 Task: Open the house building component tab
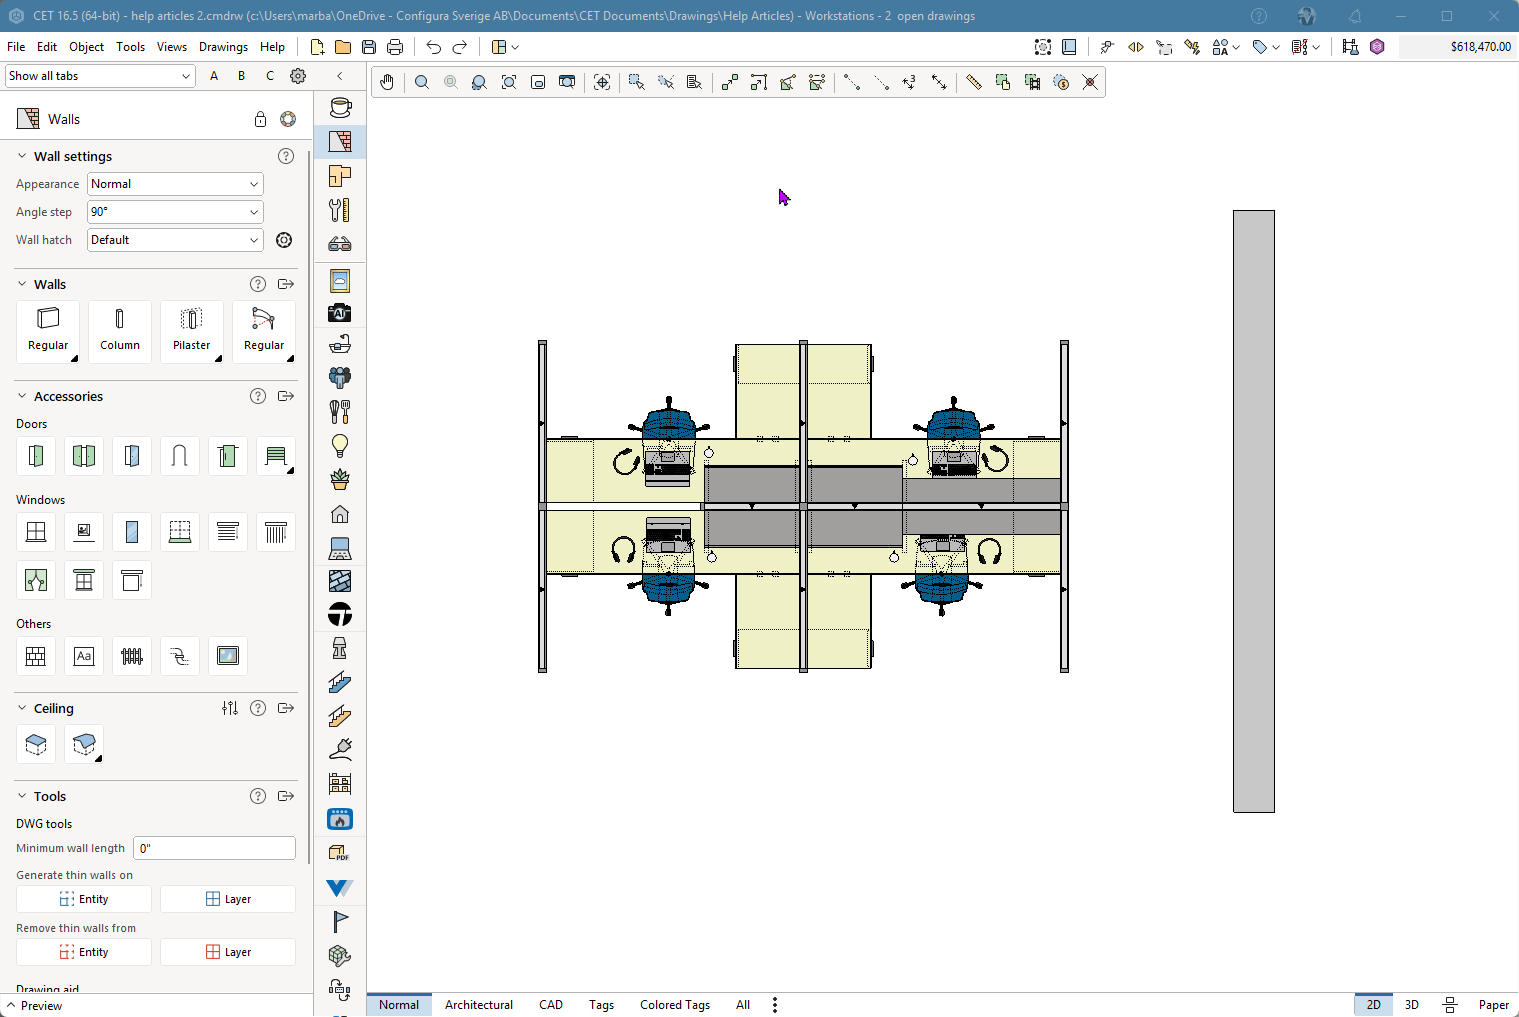pos(340,514)
